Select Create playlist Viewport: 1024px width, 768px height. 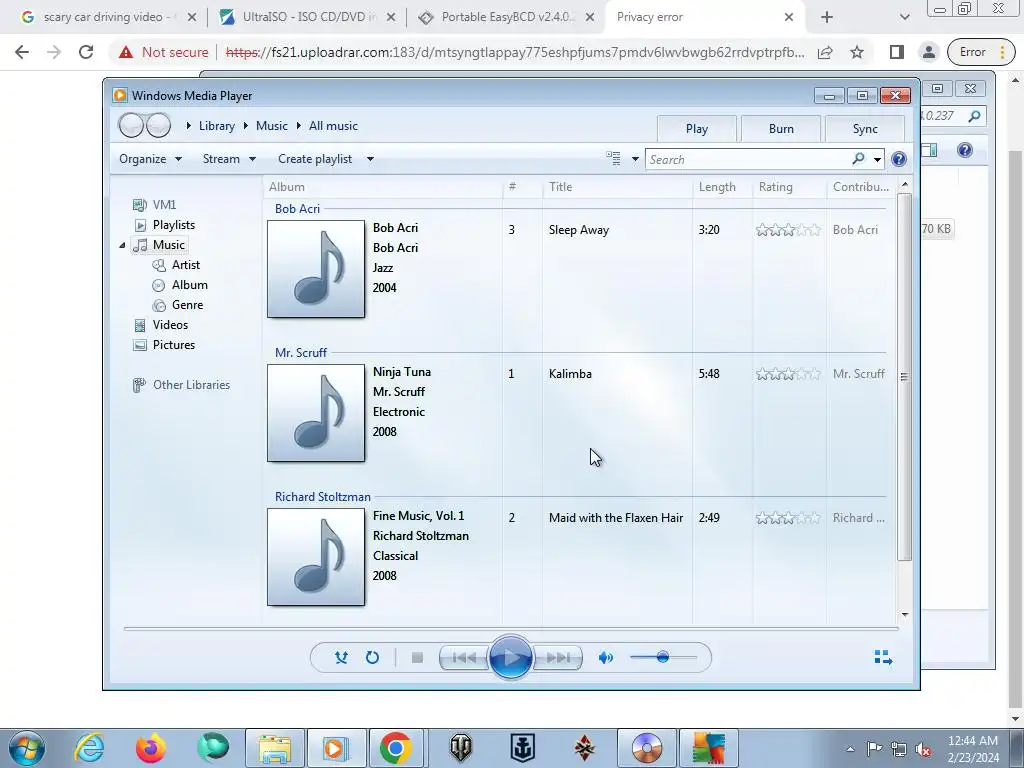tap(315, 159)
